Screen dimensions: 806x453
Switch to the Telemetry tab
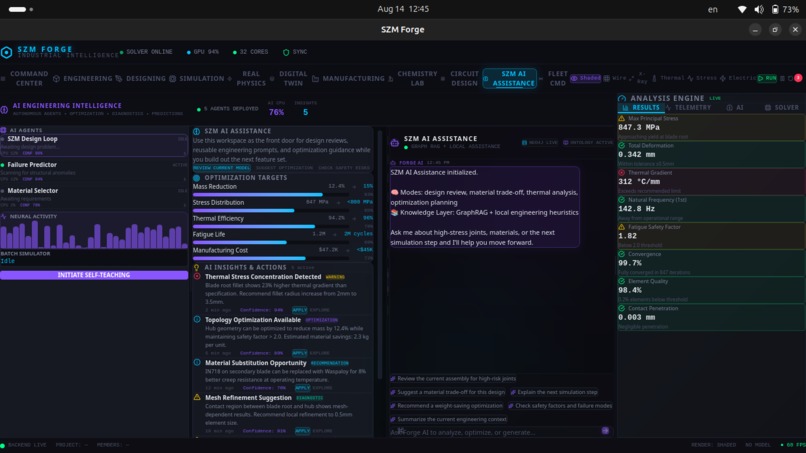tap(689, 107)
